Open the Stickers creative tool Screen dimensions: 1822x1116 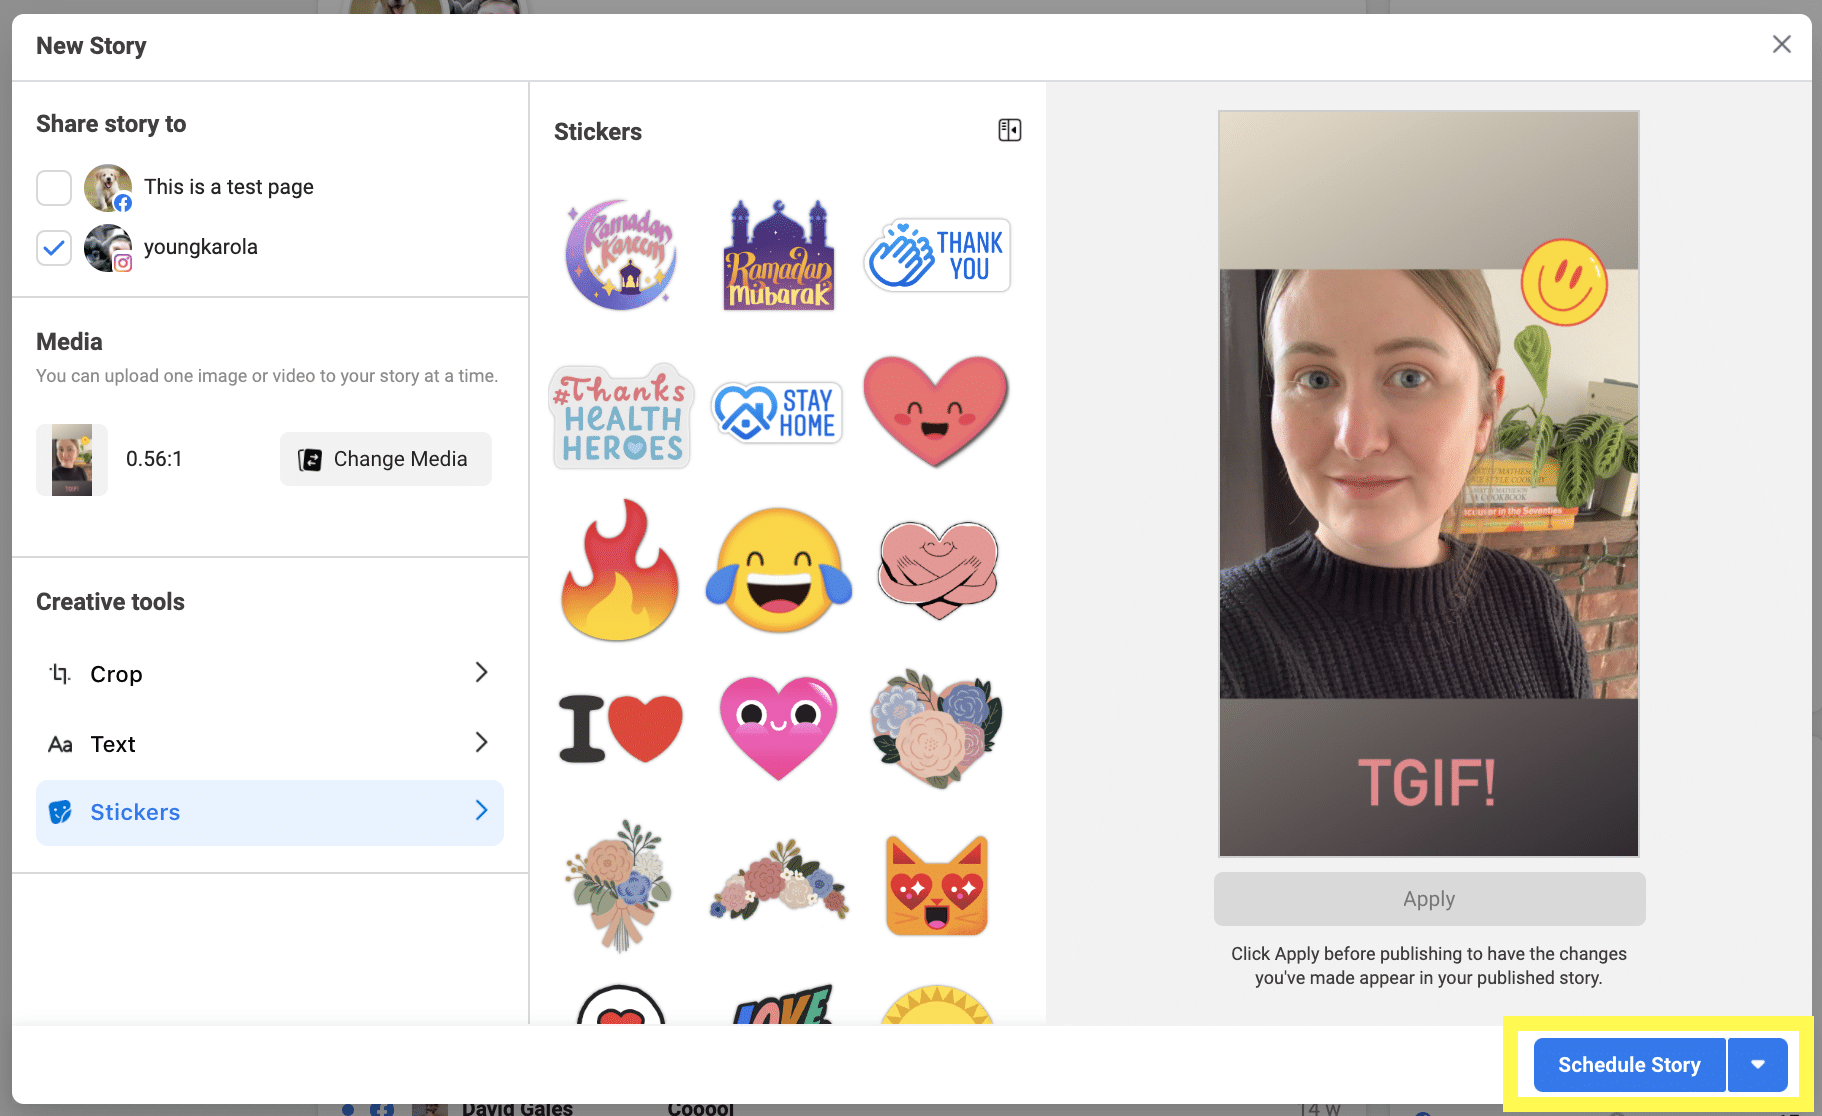pos(270,812)
